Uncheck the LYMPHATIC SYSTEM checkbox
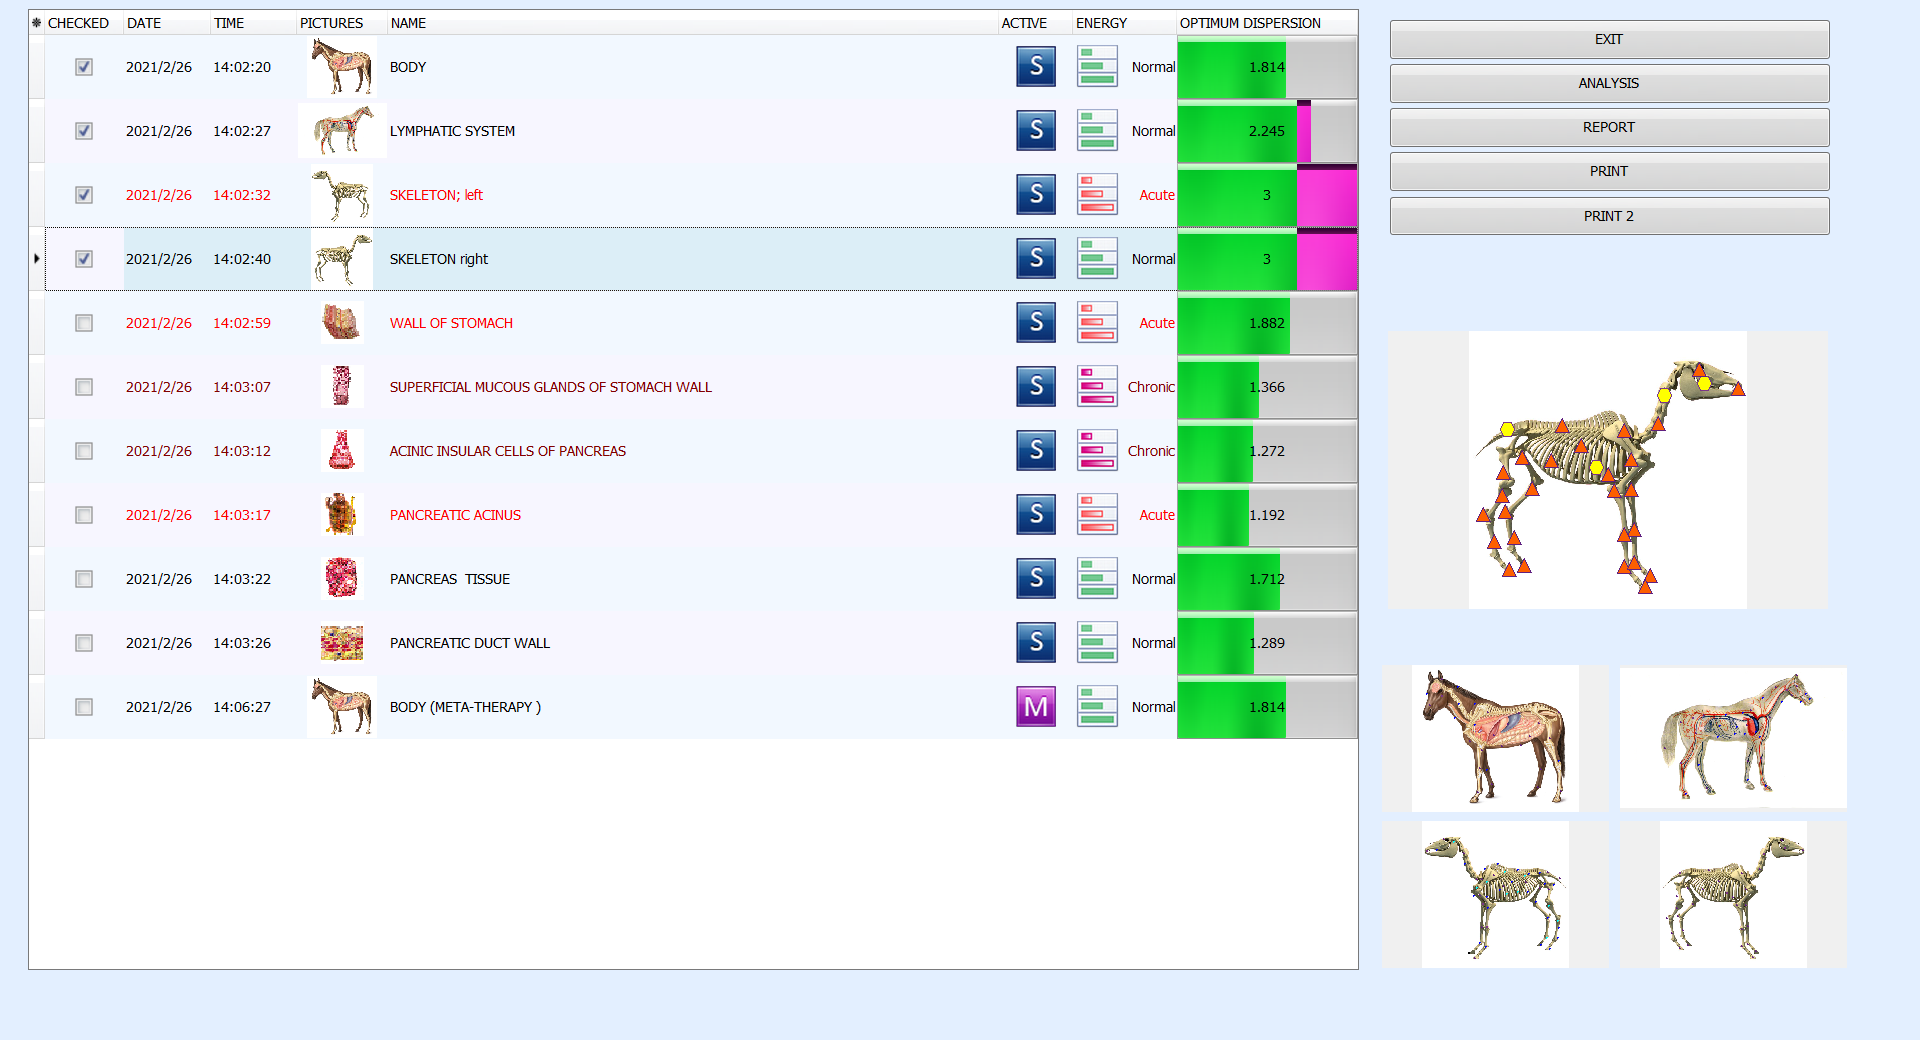 84,131
